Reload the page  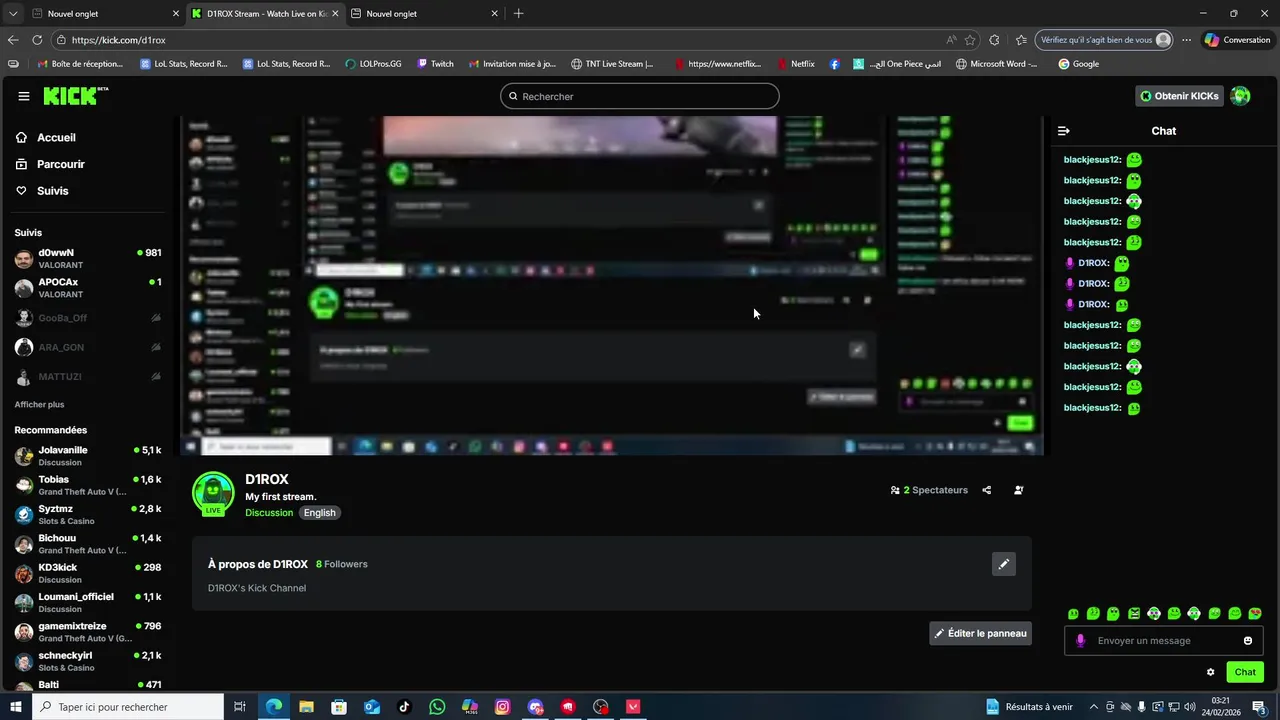(x=37, y=40)
